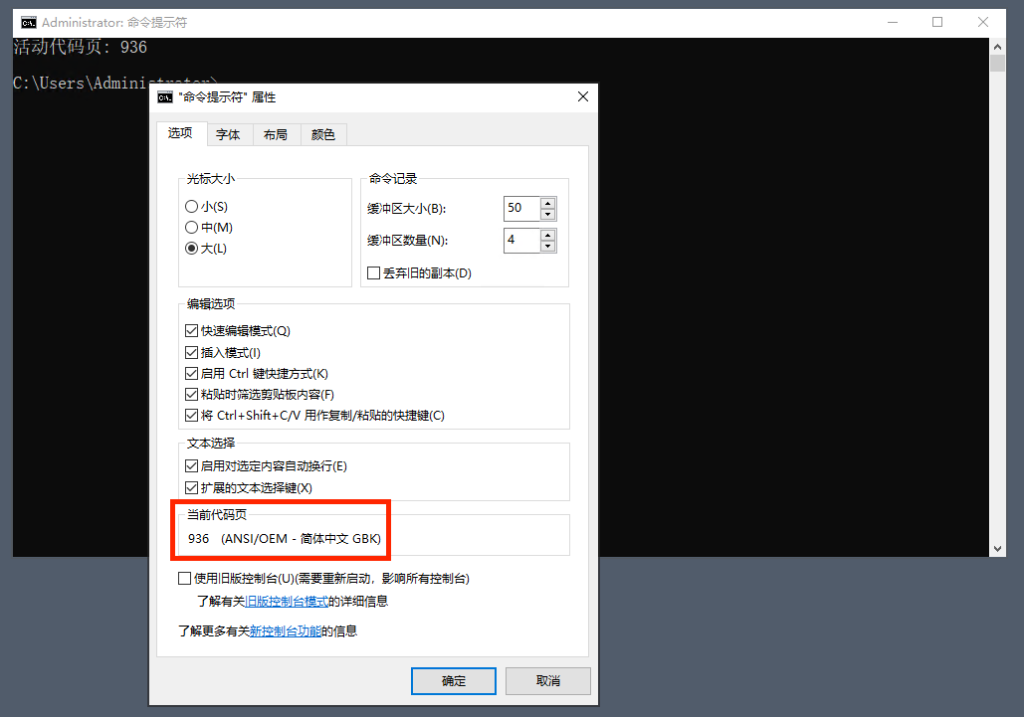
Task: Toggle 插入模式 checkbox
Action: tap(192, 352)
